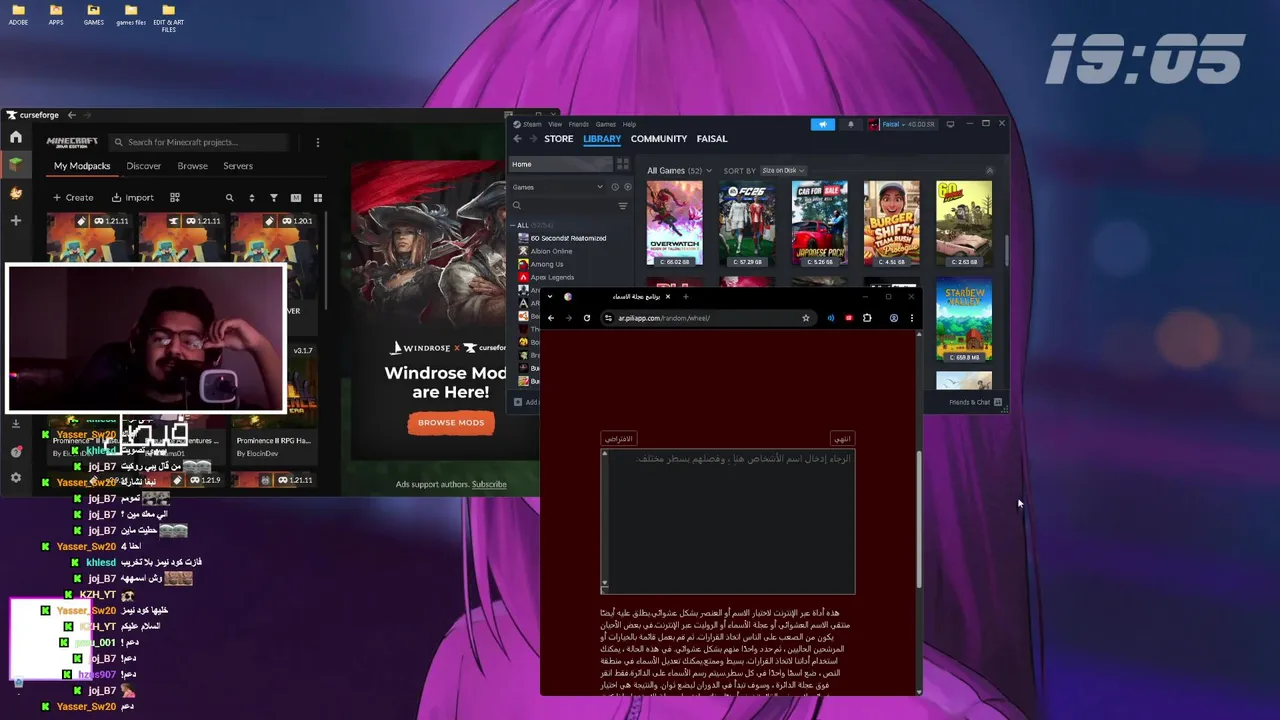Open the GAMES folder on the desktop
The height and width of the screenshot is (720, 1280).
pyautogui.click(x=93, y=15)
